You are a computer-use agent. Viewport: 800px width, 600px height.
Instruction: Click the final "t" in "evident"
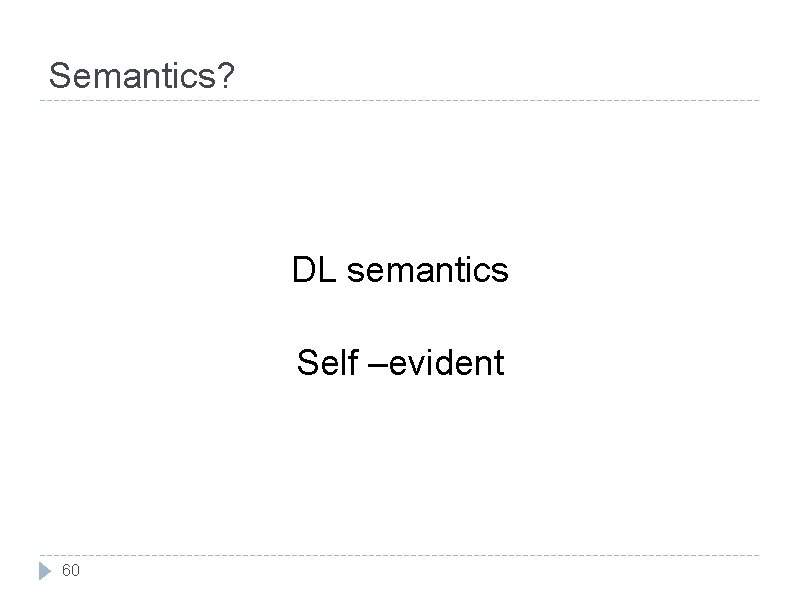pos(499,362)
